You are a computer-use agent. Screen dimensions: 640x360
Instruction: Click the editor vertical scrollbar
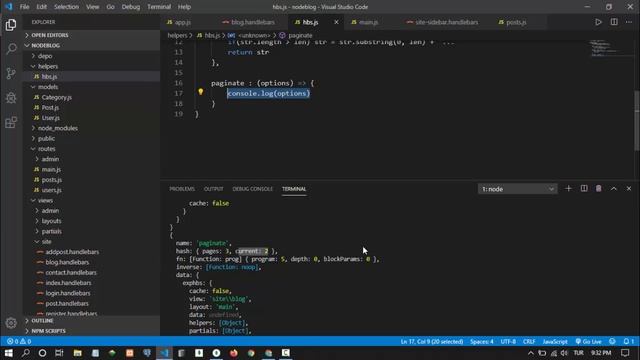(x=637, y=120)
